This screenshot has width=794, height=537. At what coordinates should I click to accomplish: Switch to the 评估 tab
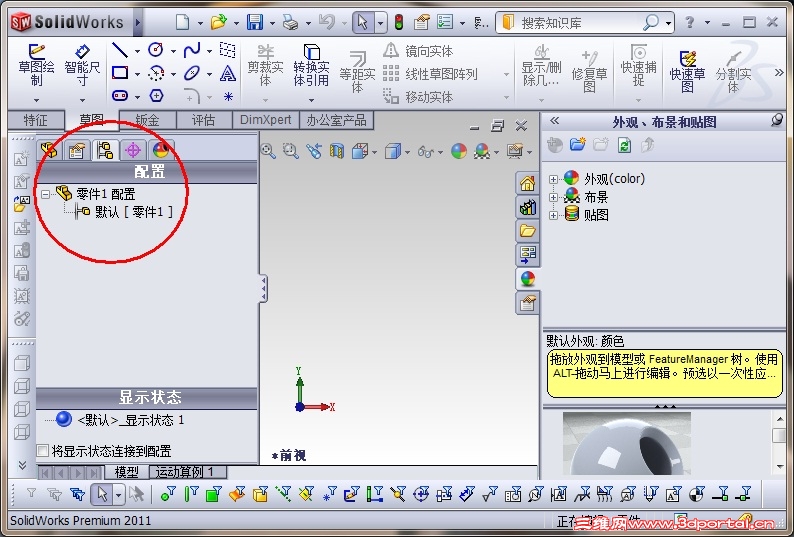(x=204, y=120)
